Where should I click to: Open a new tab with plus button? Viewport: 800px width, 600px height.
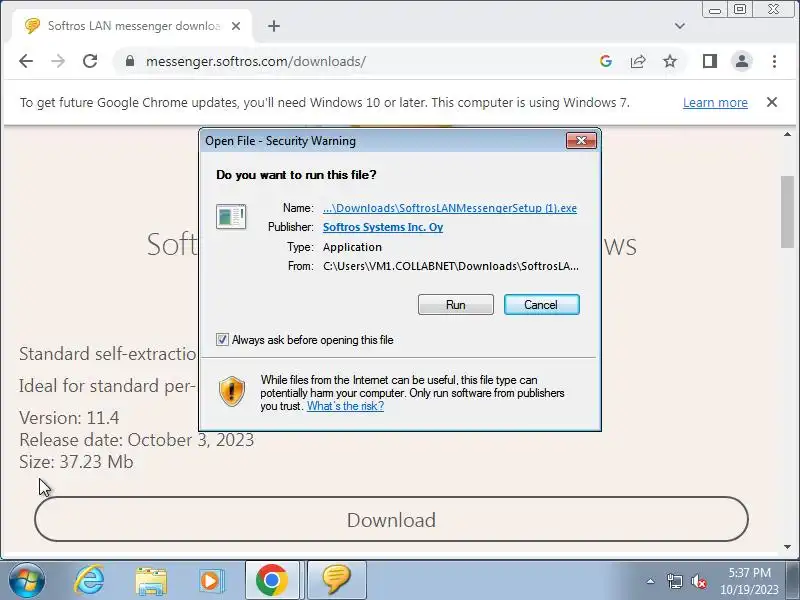pos(274,26)
